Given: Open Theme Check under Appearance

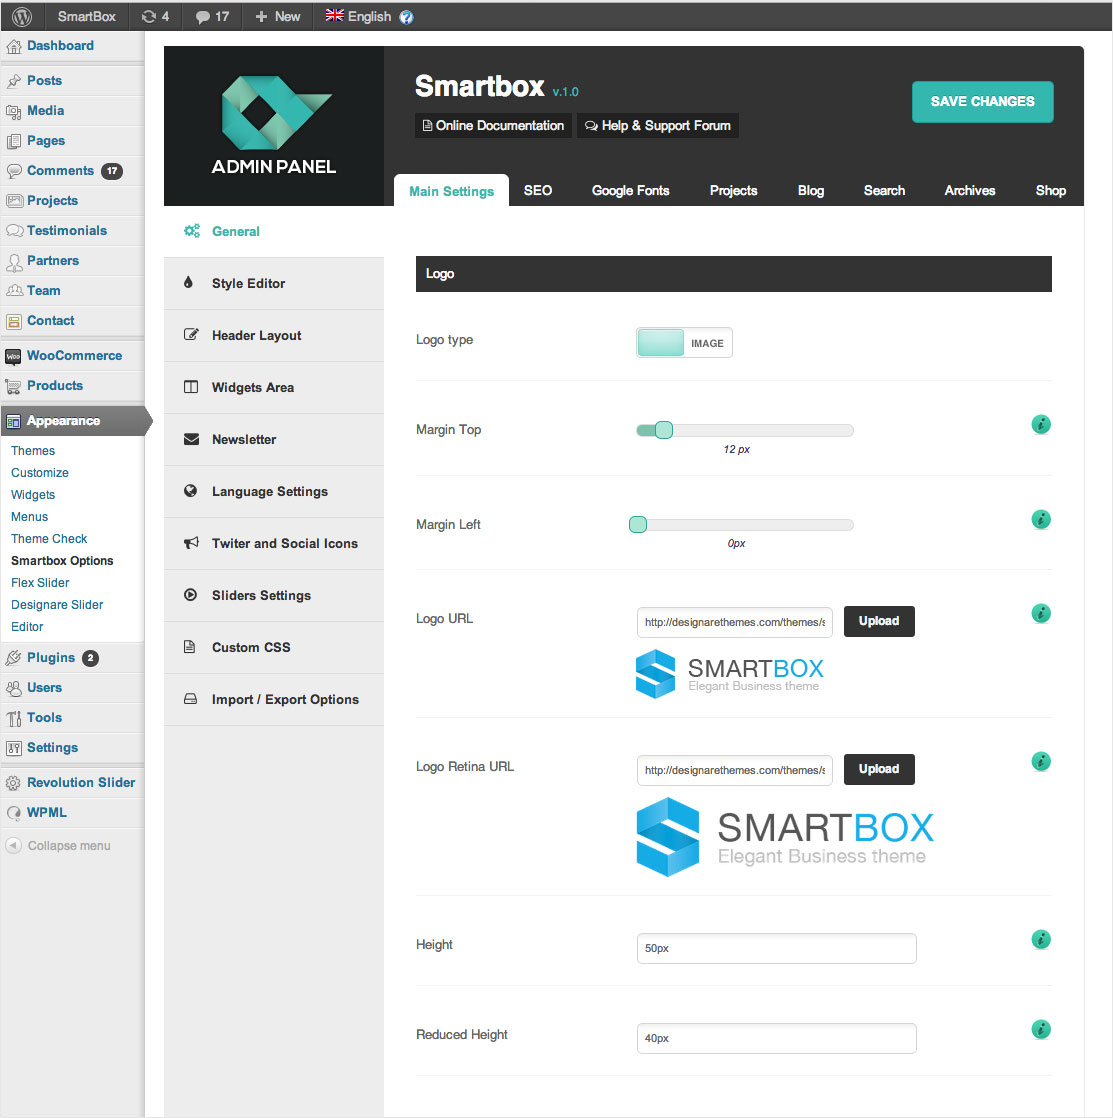Looking at the screenshot, I should point(48,538).
